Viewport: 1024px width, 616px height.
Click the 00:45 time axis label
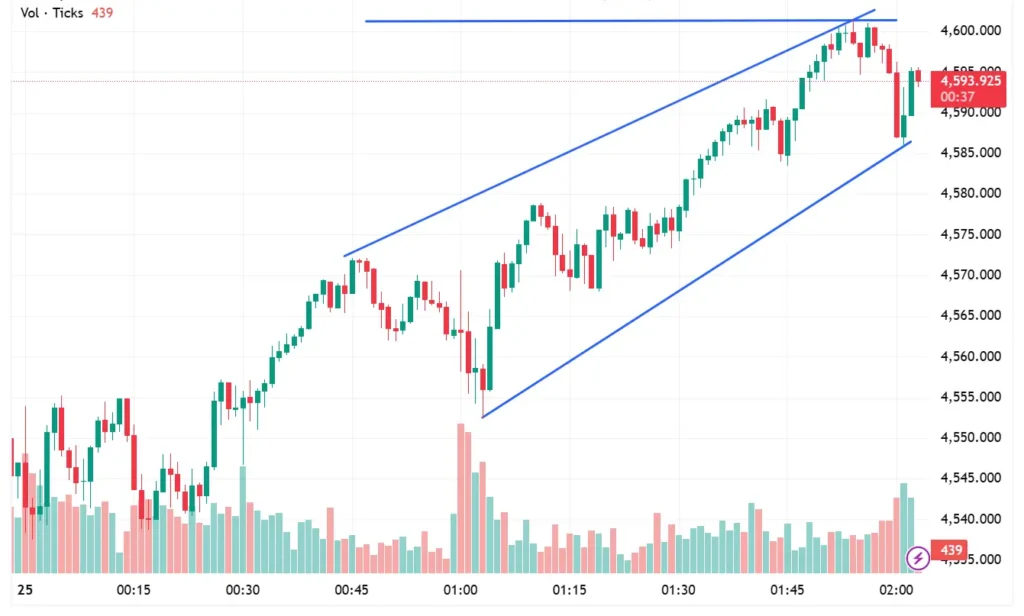(353, 589)
